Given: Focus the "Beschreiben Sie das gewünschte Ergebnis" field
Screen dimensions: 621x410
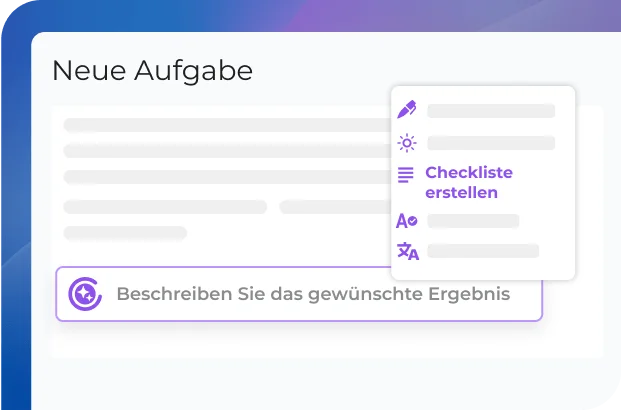Looking at the screenshot, I should point(312,294).
